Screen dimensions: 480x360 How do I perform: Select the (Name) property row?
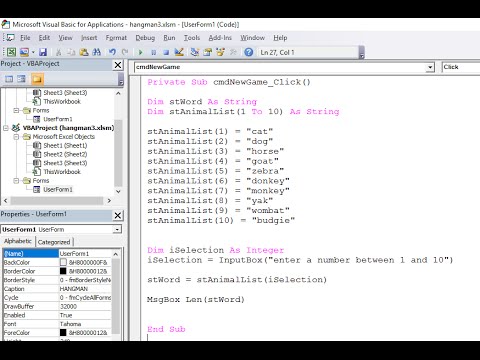[57, 254]
